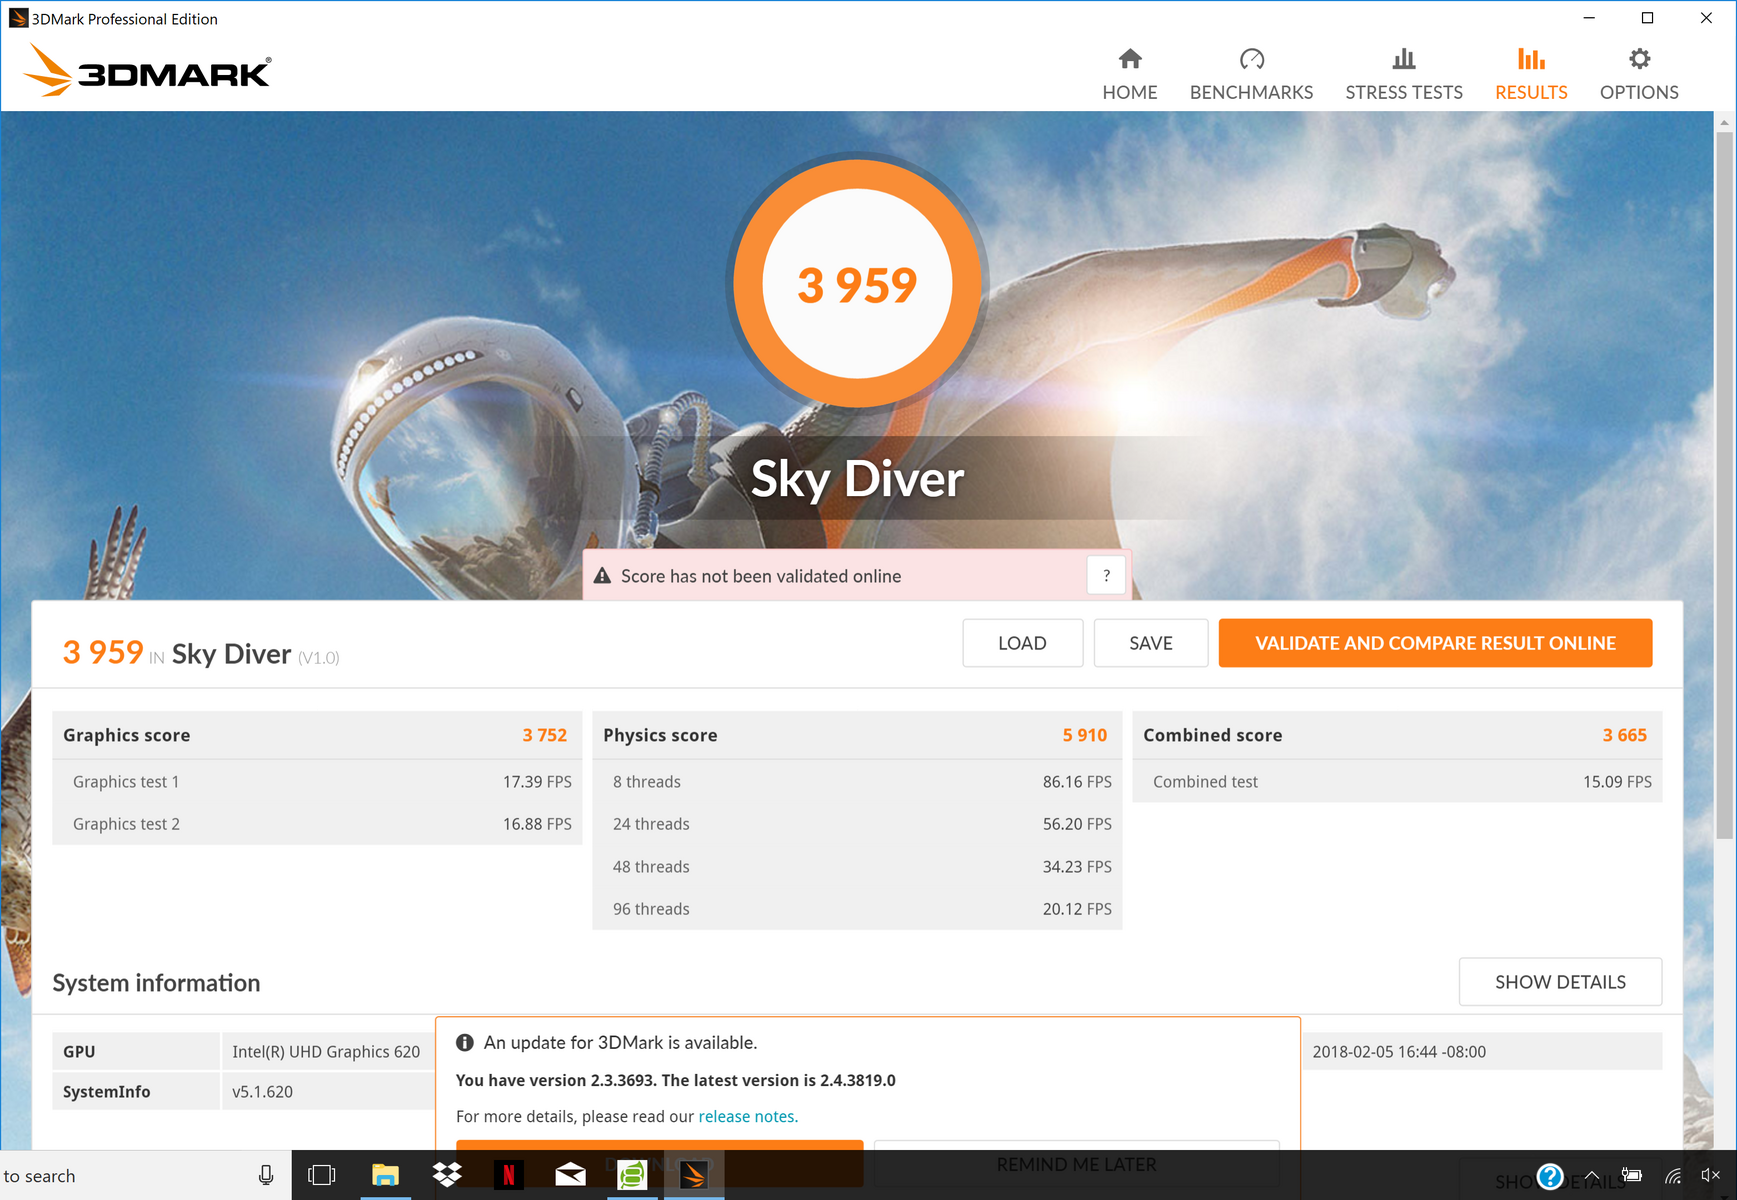Click the vertical scrollbar thumb
This screenshot has height=1200, width=1737.
pos(1724,485)
